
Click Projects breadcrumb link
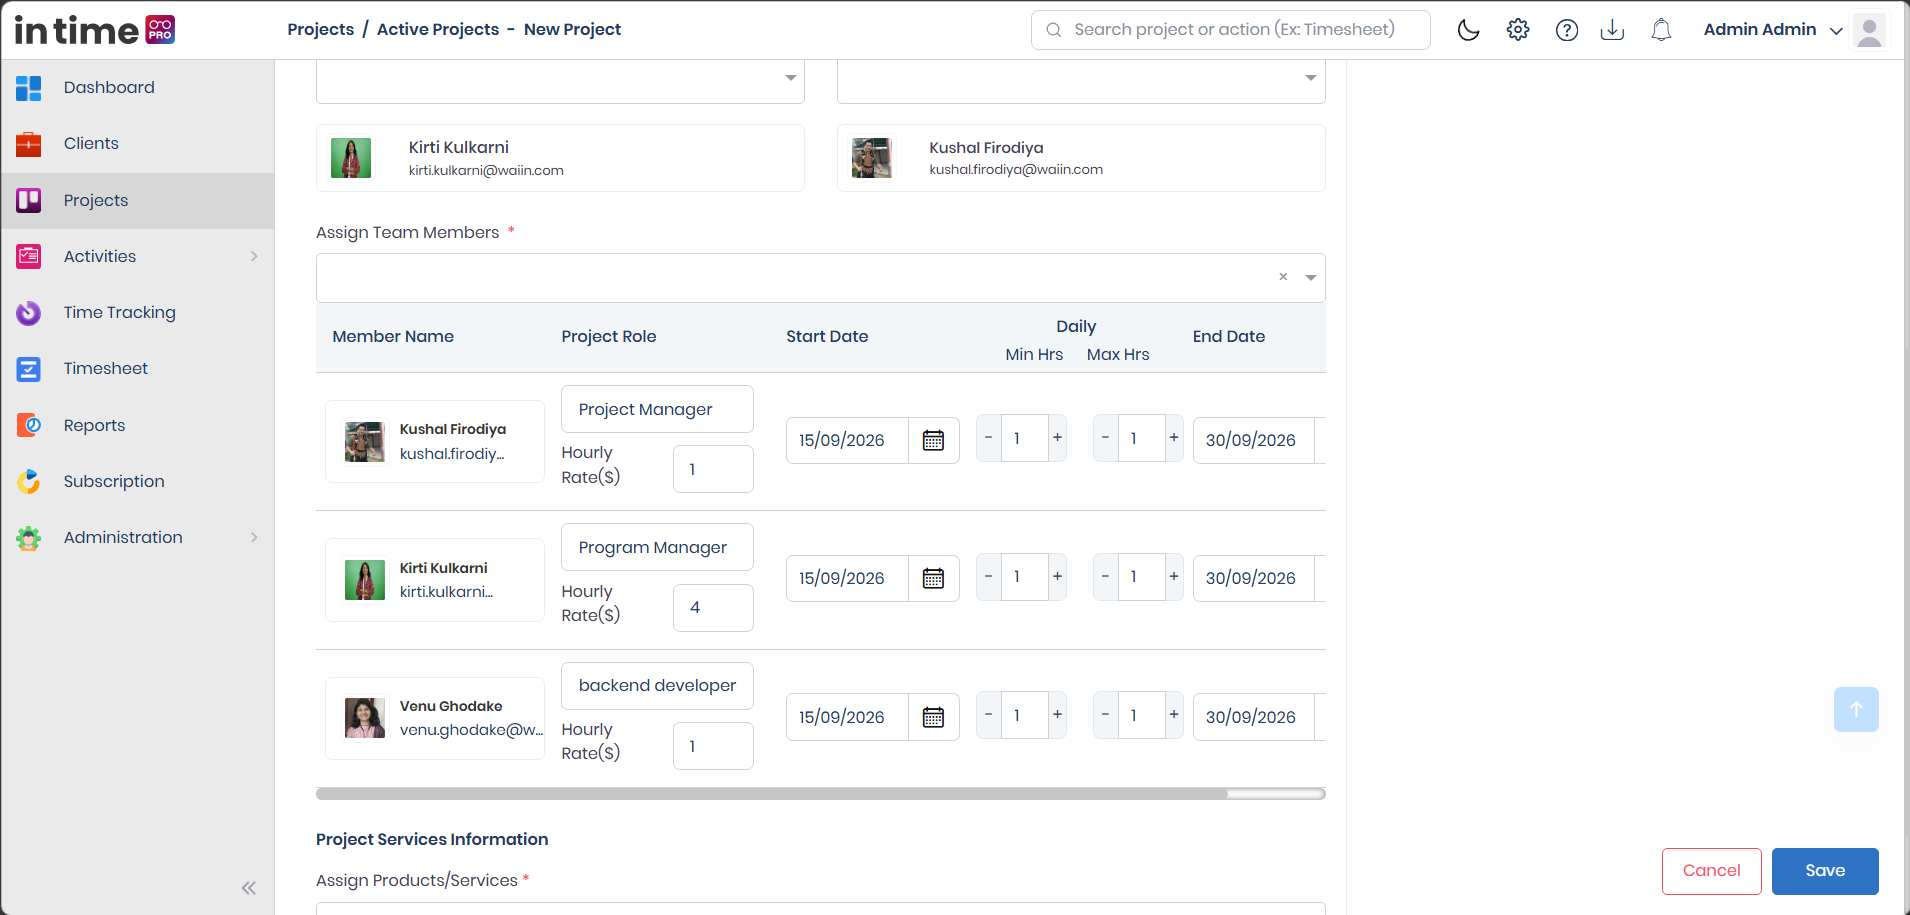click(321, 30)
